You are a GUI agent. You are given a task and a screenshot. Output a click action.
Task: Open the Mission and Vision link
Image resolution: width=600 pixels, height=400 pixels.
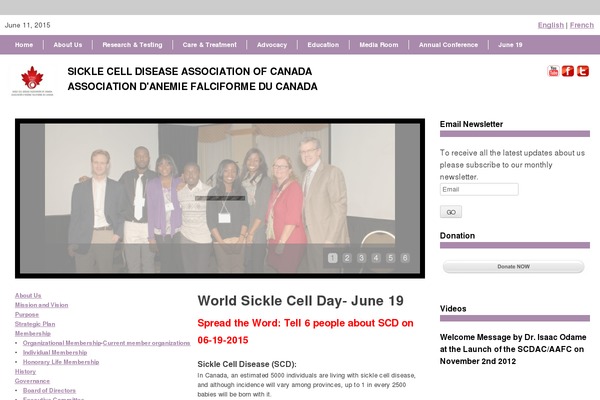click(41, 305)
